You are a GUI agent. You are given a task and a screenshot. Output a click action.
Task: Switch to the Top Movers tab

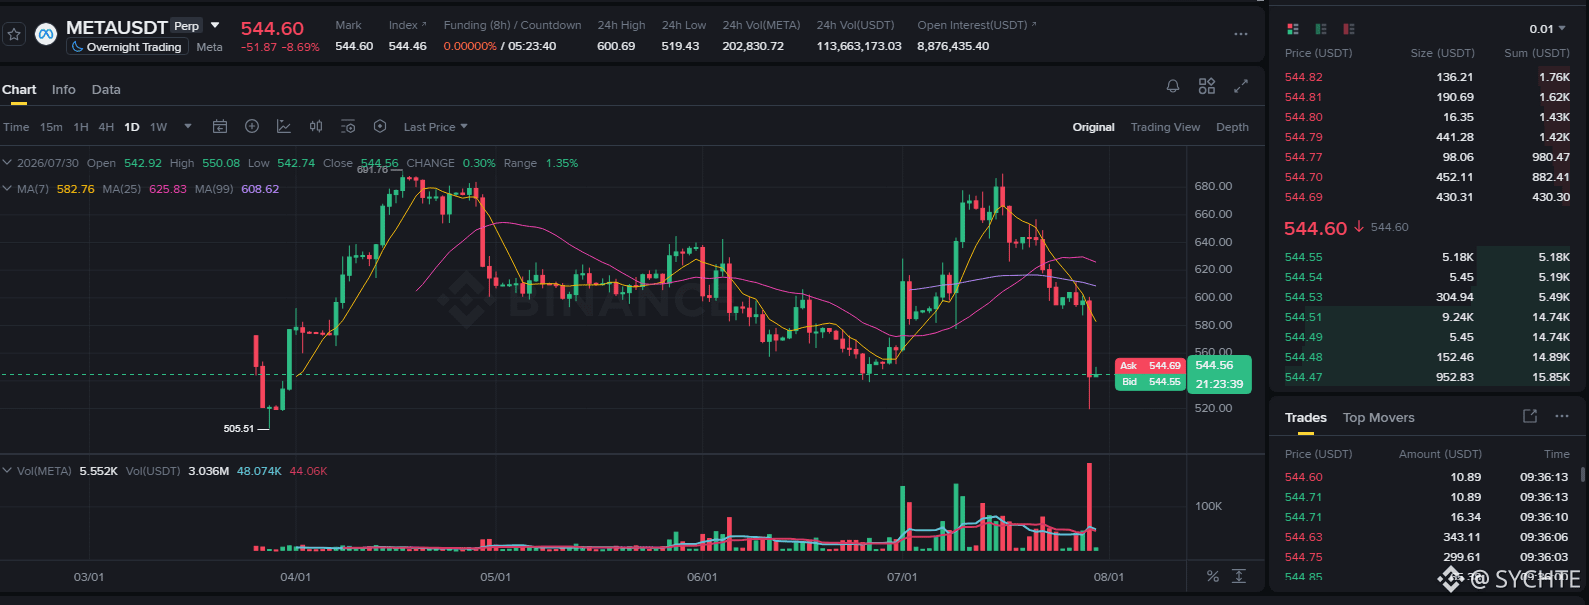(x=1379, y=418)
